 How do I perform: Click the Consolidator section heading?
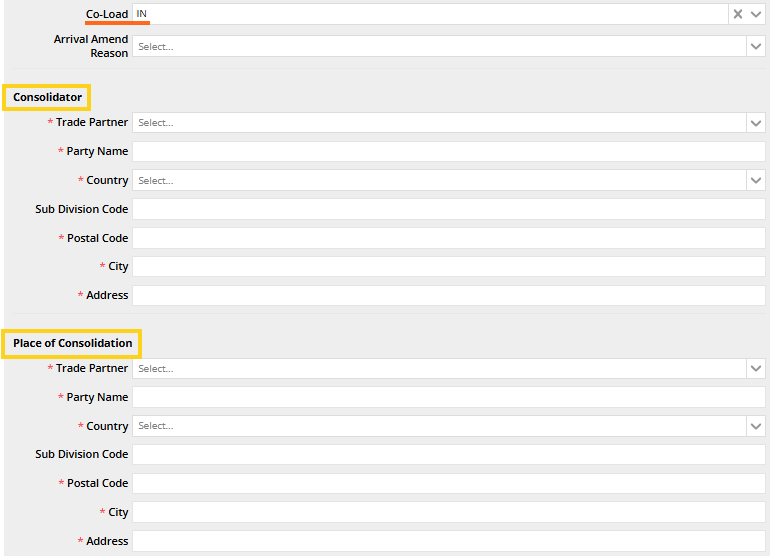point(47,97)
